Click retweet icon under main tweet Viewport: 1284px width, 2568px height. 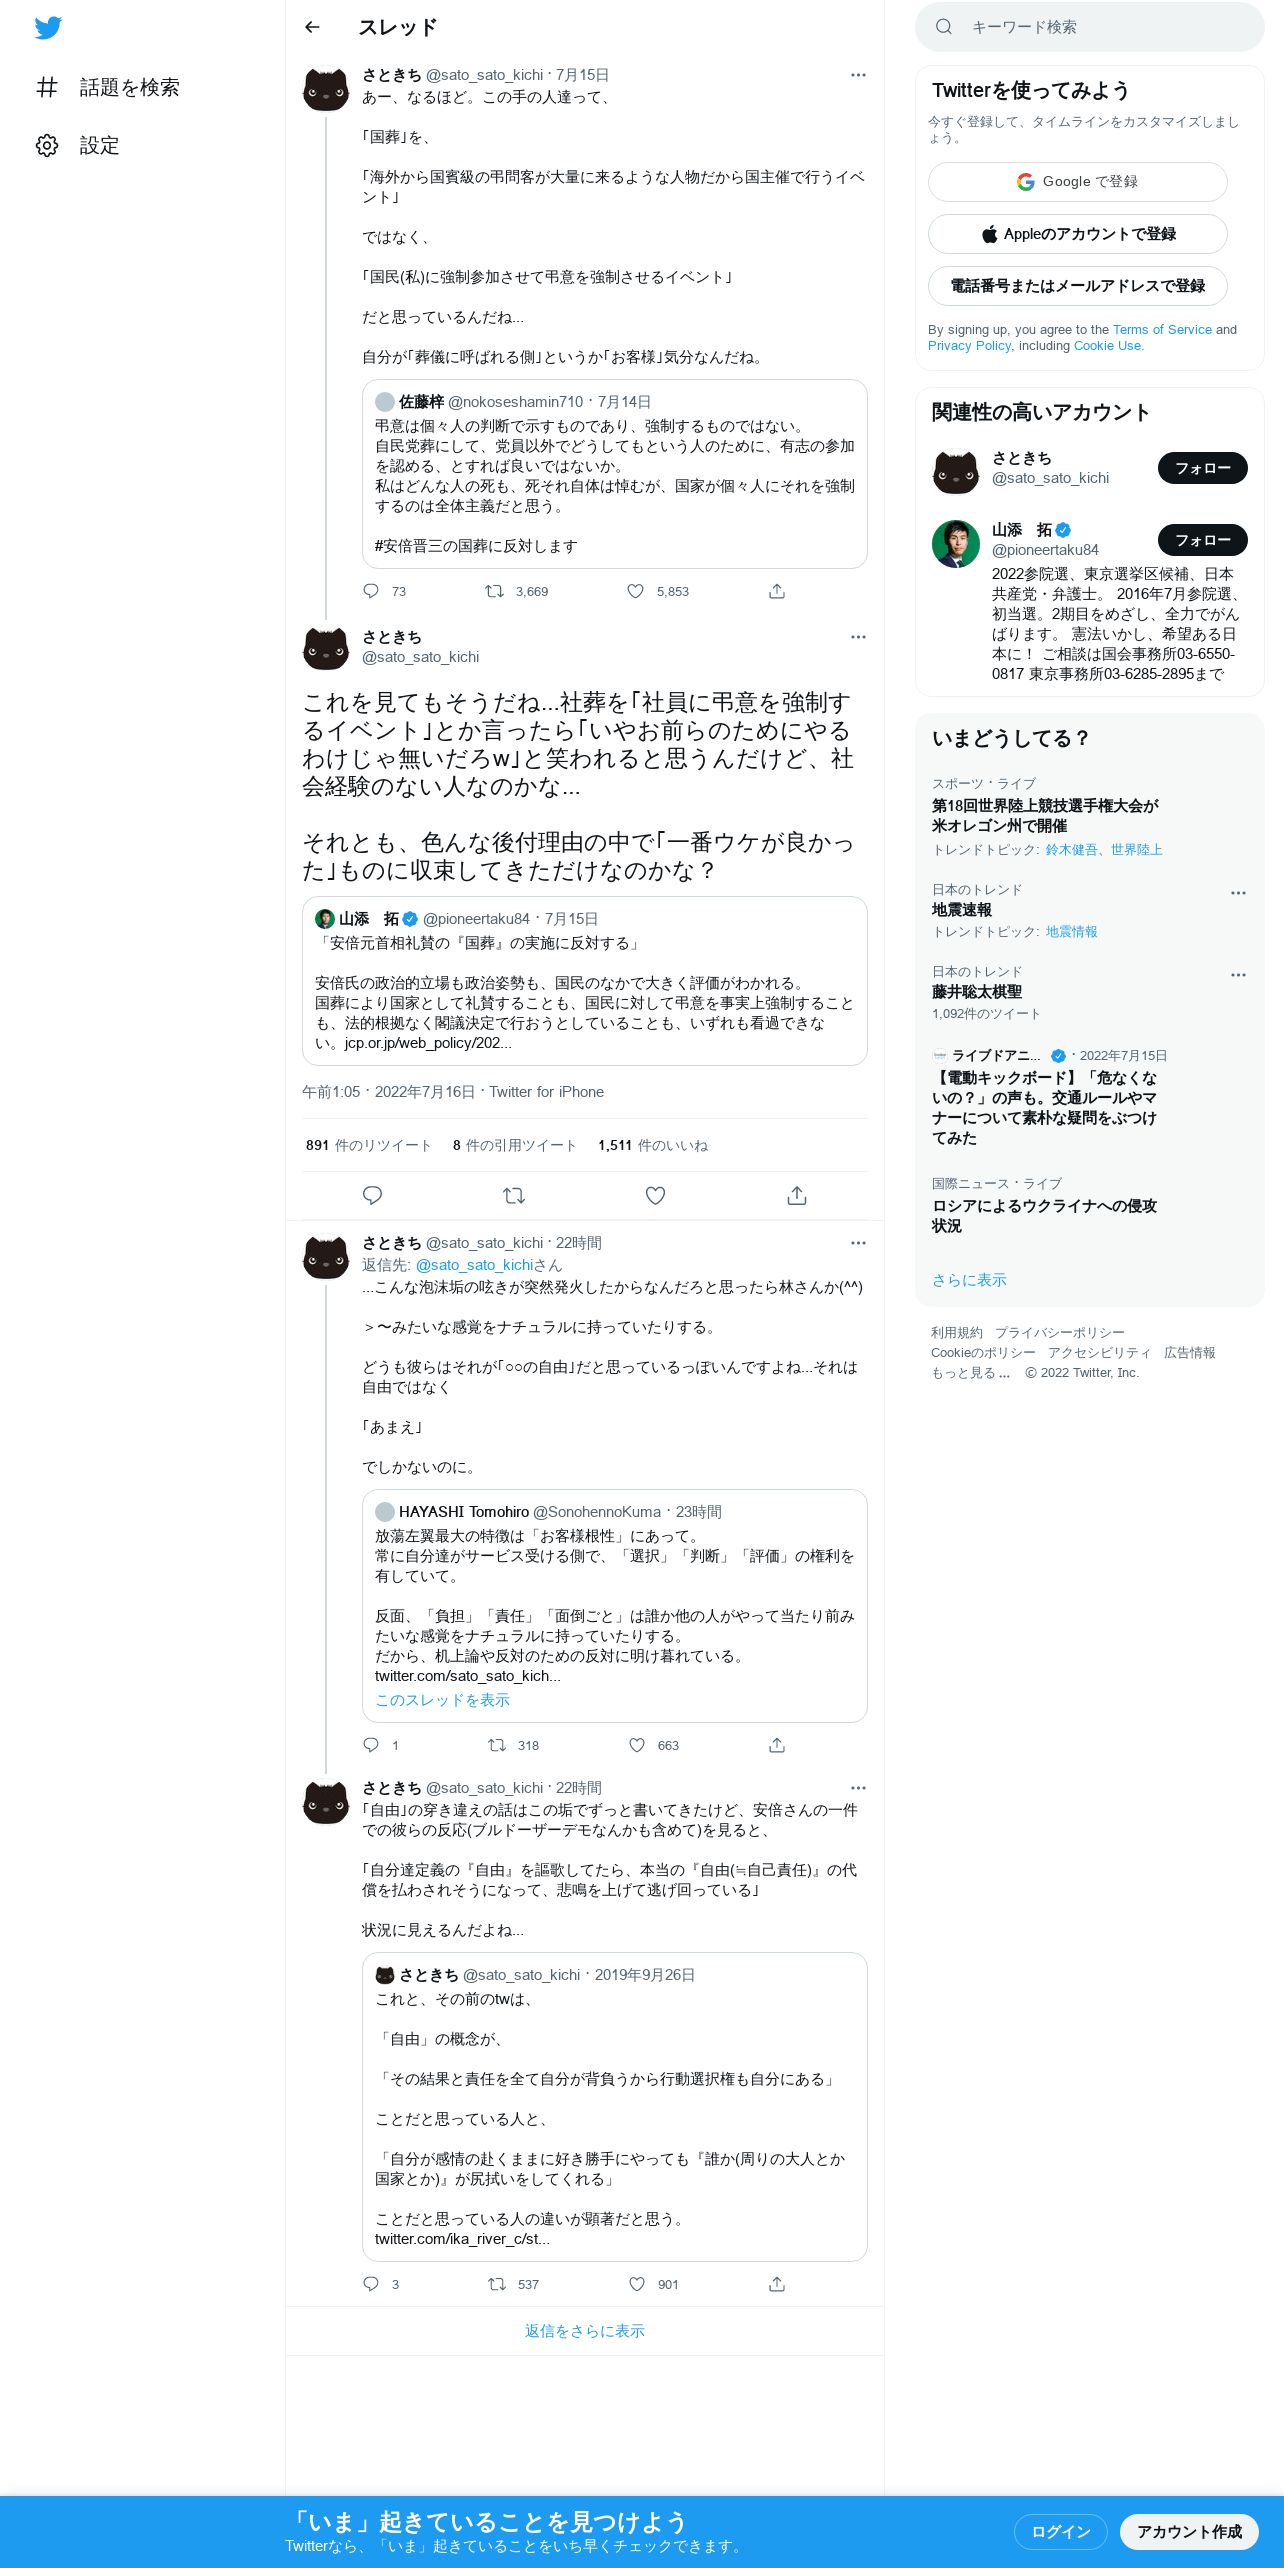pos(514,1195)
